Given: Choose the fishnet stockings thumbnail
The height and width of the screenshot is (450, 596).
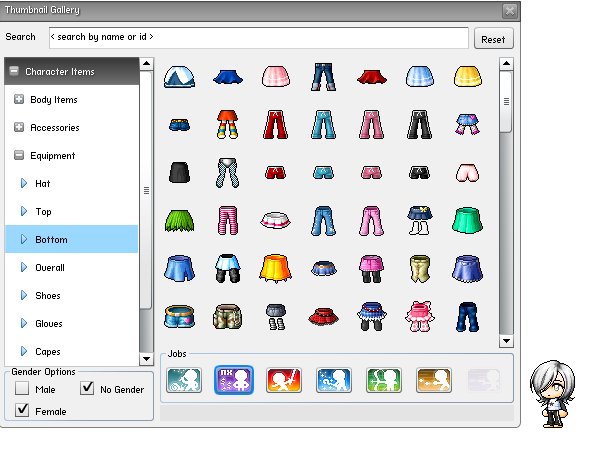Looking at the screenshot, I should 227,173.
